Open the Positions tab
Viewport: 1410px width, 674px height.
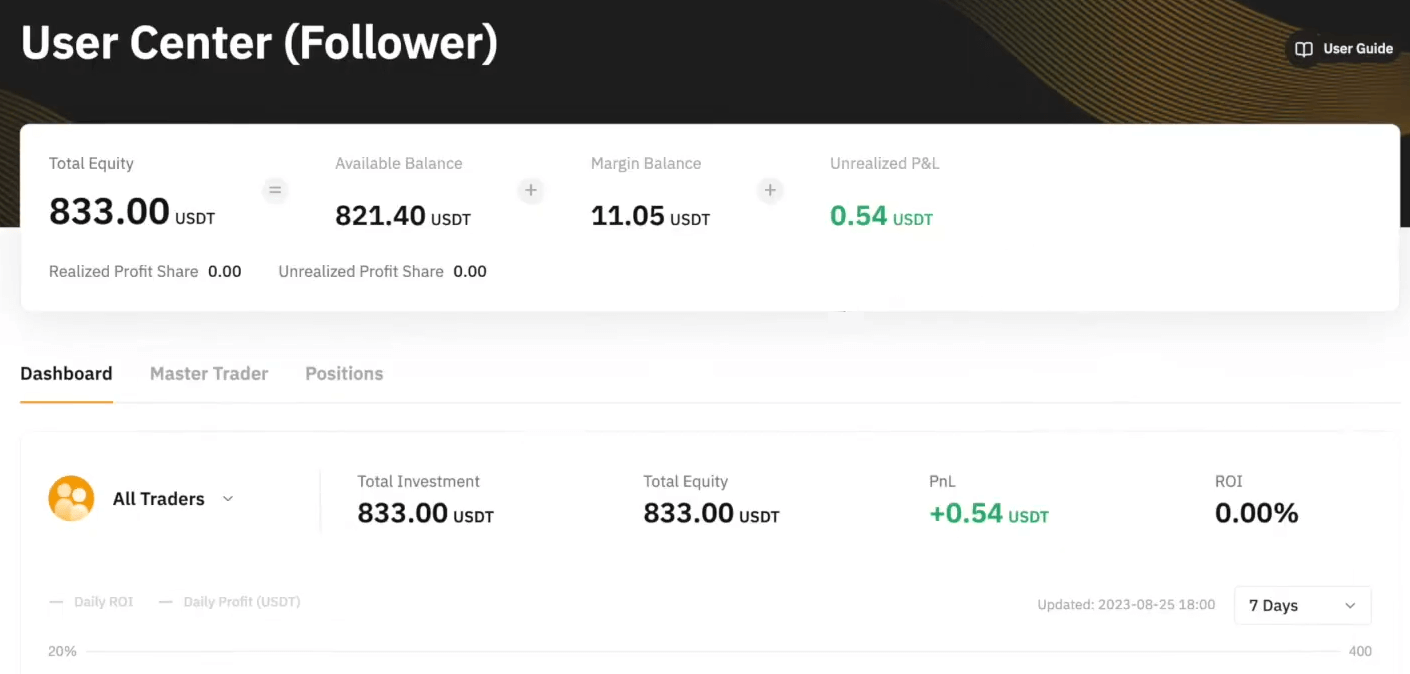344,374
